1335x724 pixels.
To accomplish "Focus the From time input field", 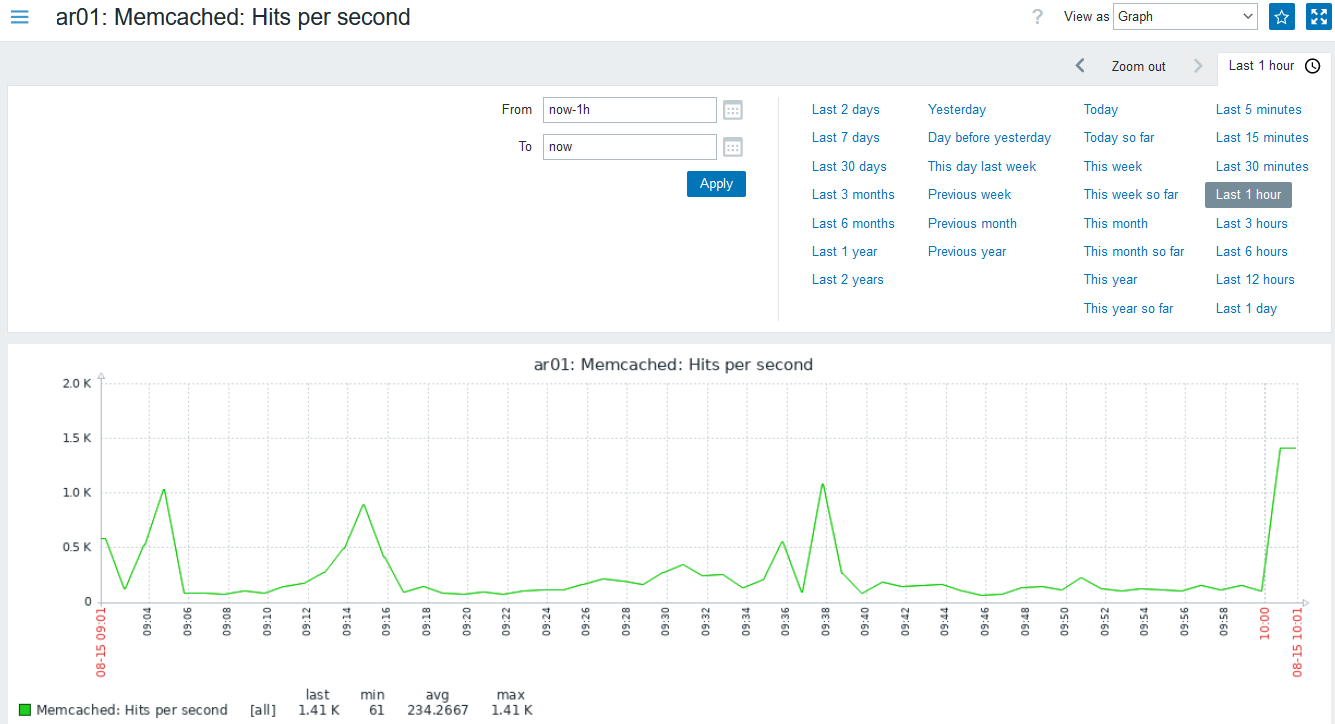I will (630, 110).
